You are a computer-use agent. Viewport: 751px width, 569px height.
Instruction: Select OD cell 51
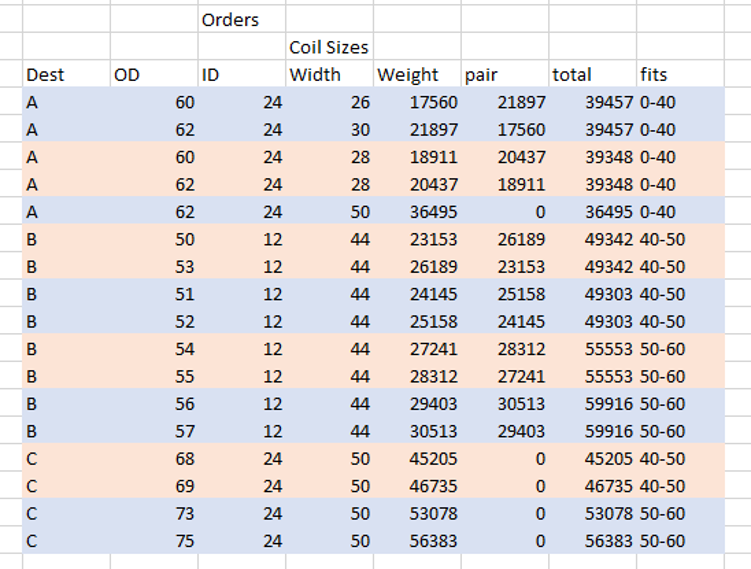154,294
